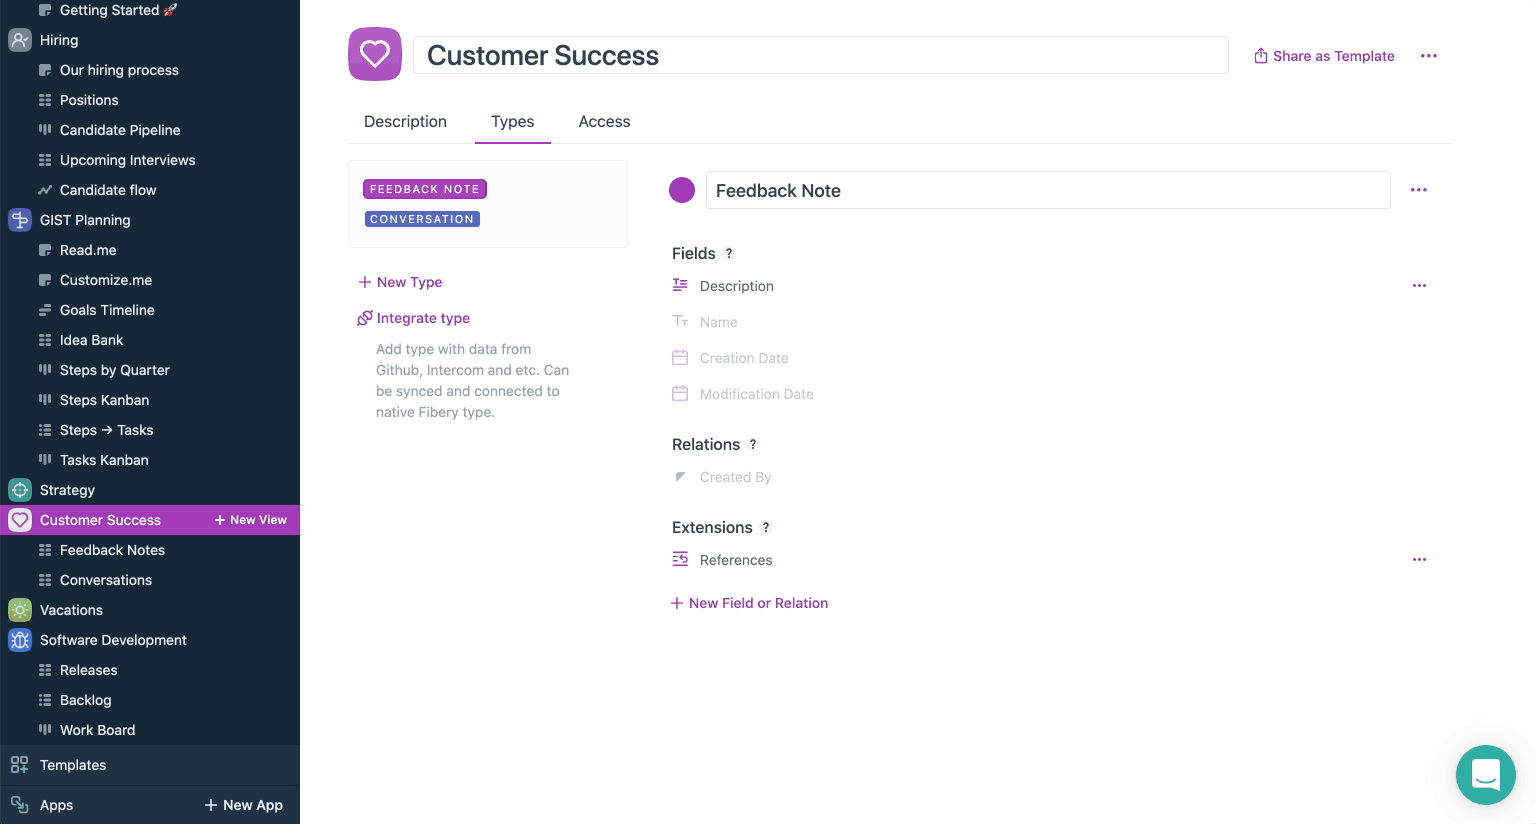Viewport: 1535px width, 824px height.
Task: Select the Conversation type badge
Action: [x=422, y=219]
